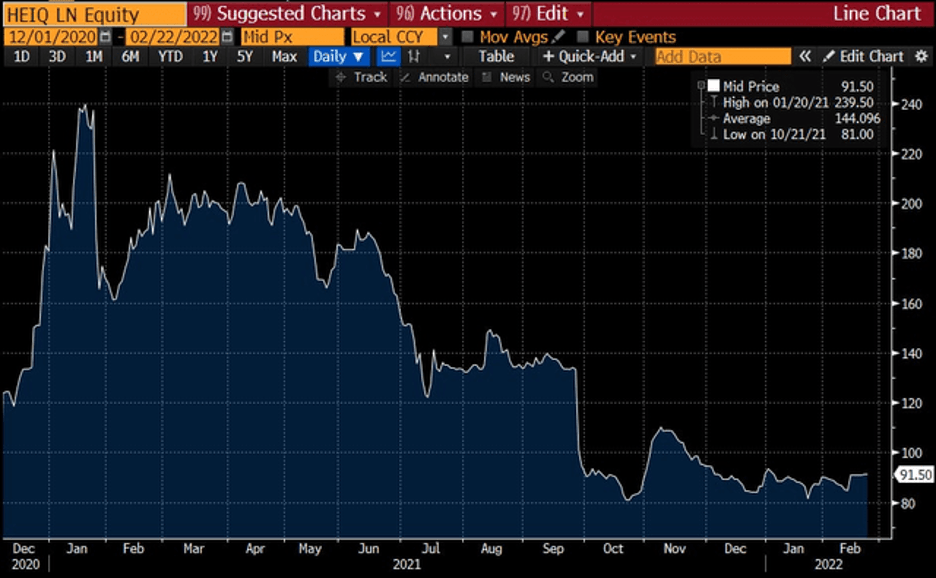Open the Suggested Charts menu

[286, 14]
